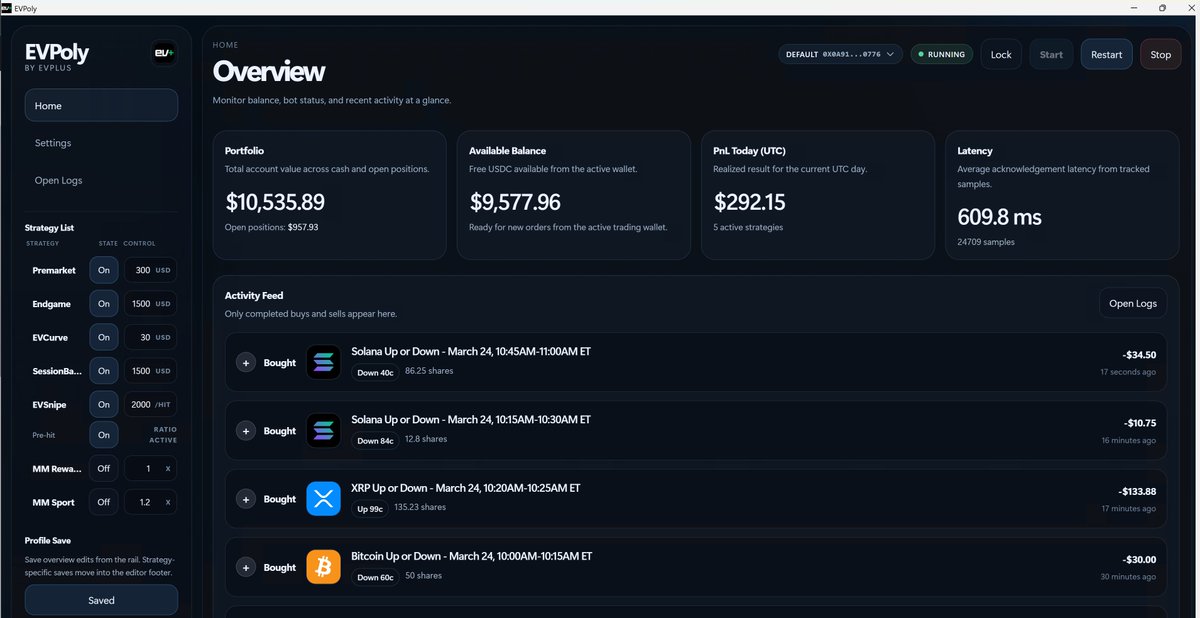Stop the bot
The height and width of the screenshot is (618, 1200).
(1160, 54)
